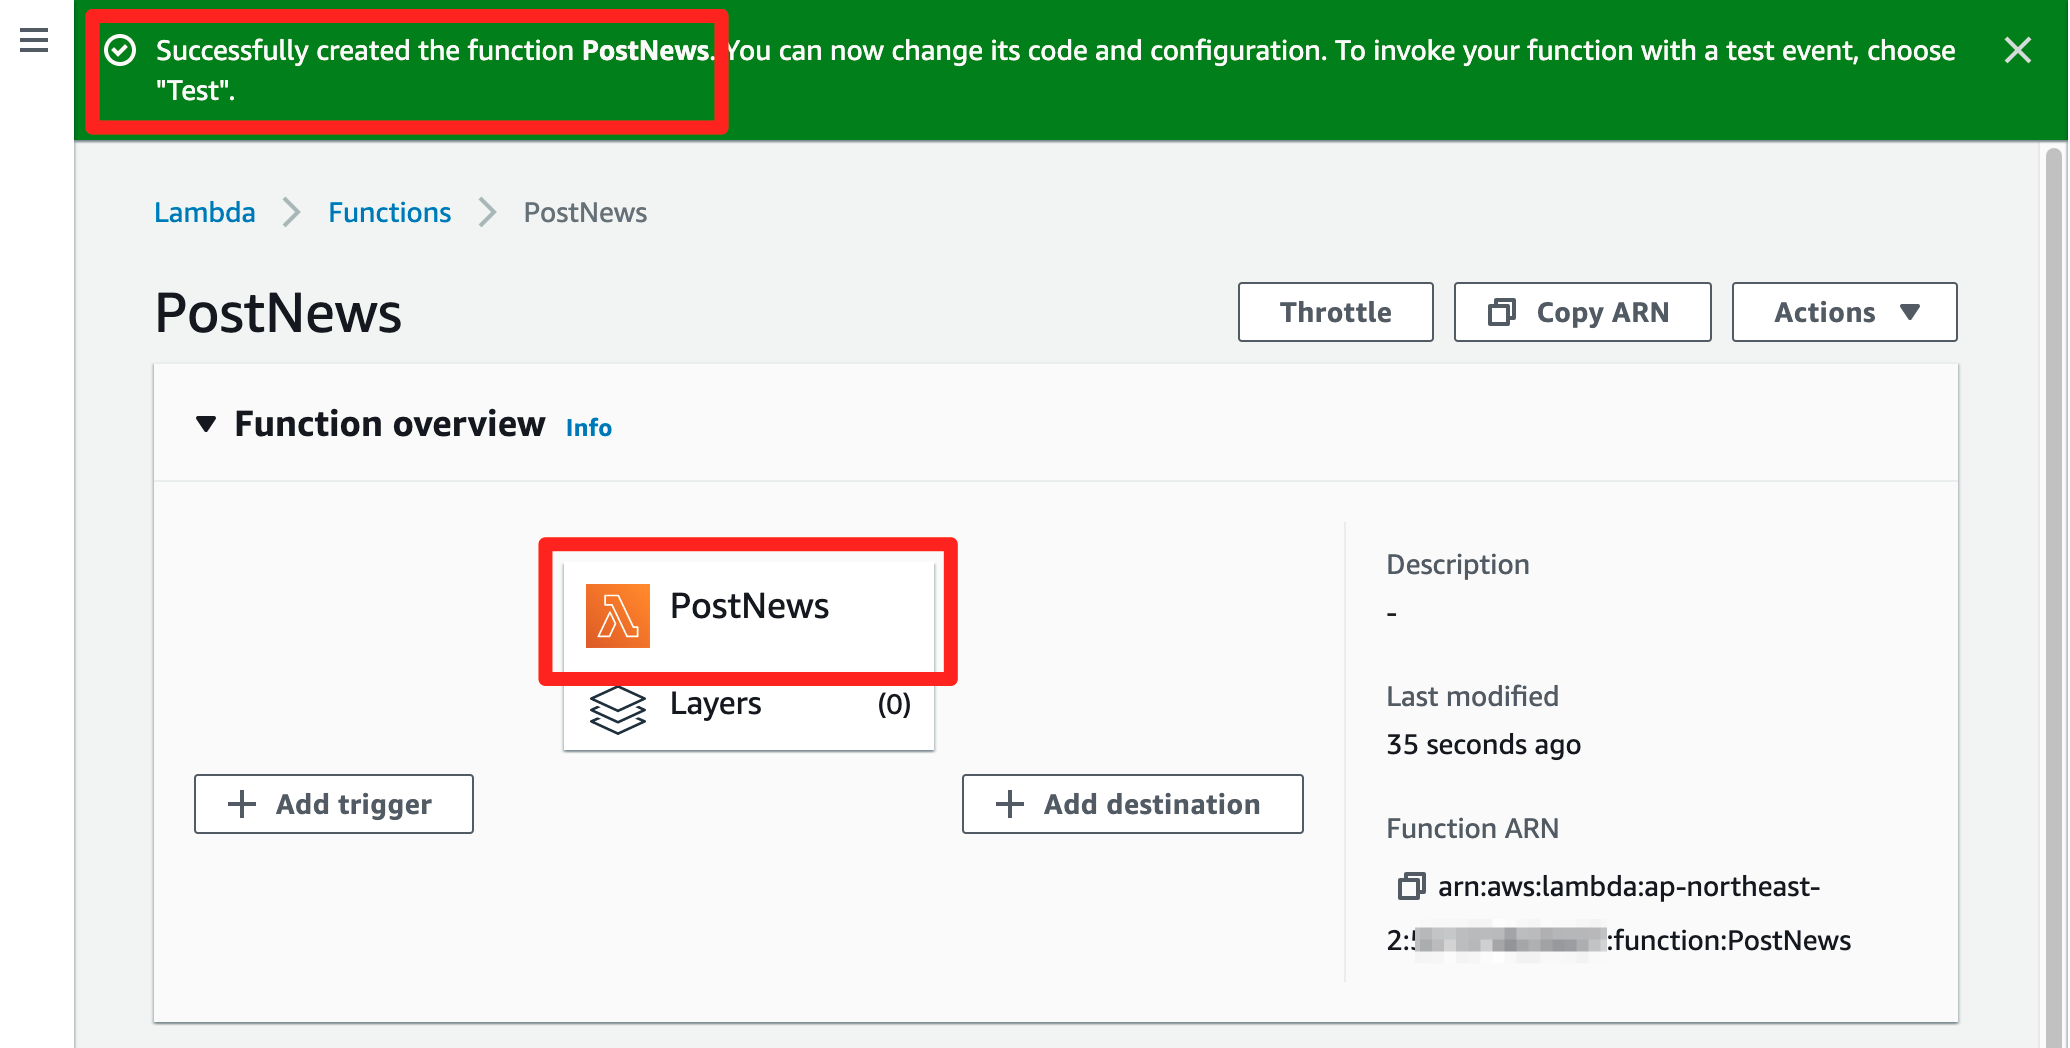Viewport: 2070px width, 1048px height.
Task: Collapse the Function overview section
Action: pyautogui.click(x=206, y=424)
